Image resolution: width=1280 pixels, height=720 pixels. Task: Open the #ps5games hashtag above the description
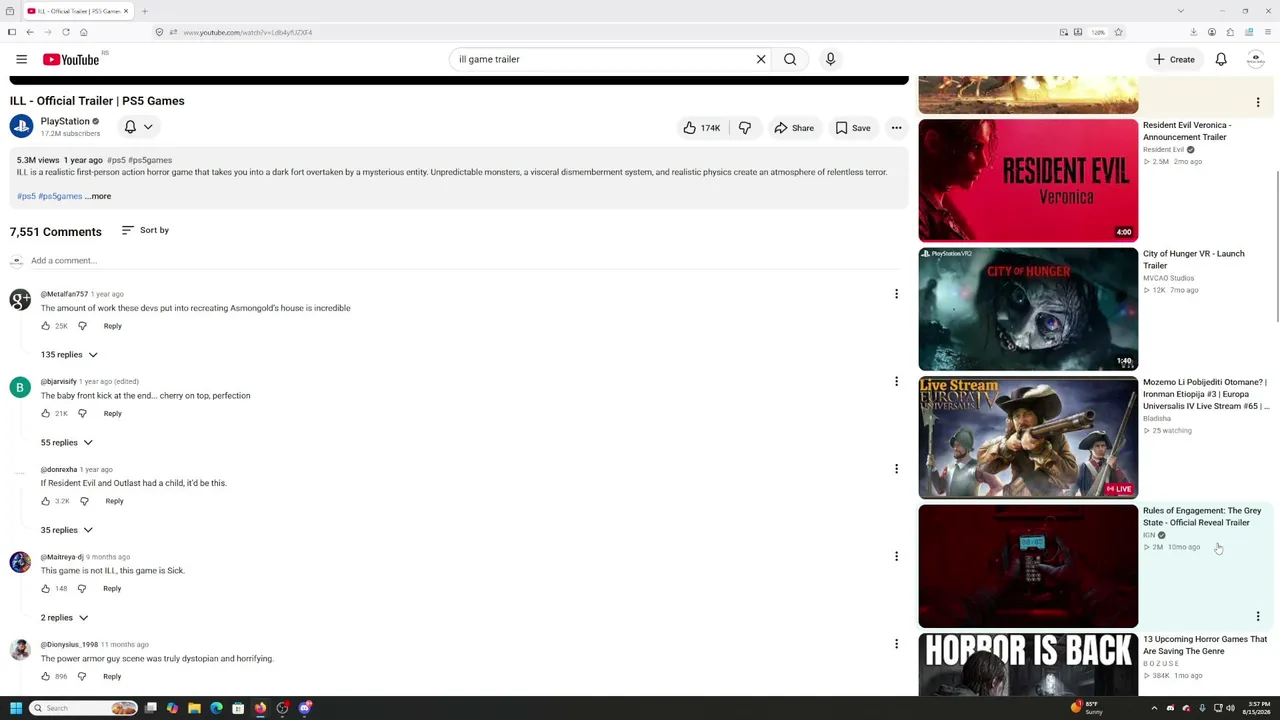[x=150, y=160]
